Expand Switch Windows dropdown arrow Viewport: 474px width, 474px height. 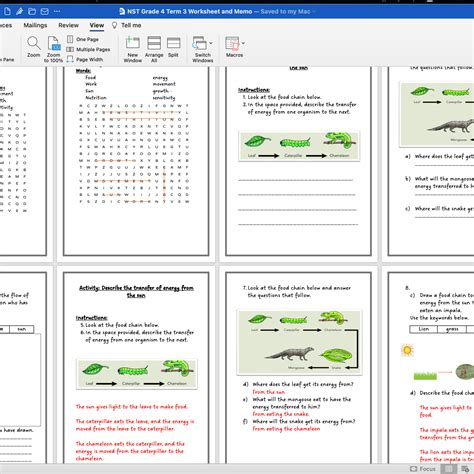point(211,43)
